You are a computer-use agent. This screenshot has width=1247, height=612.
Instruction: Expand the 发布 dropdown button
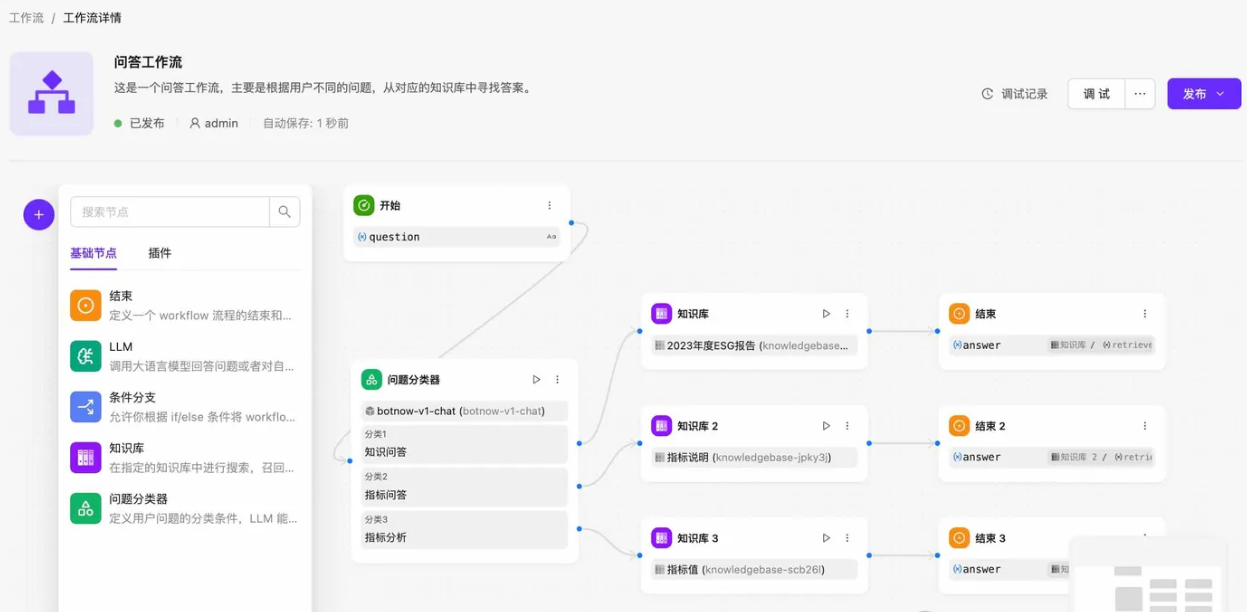click(1204, 93)
